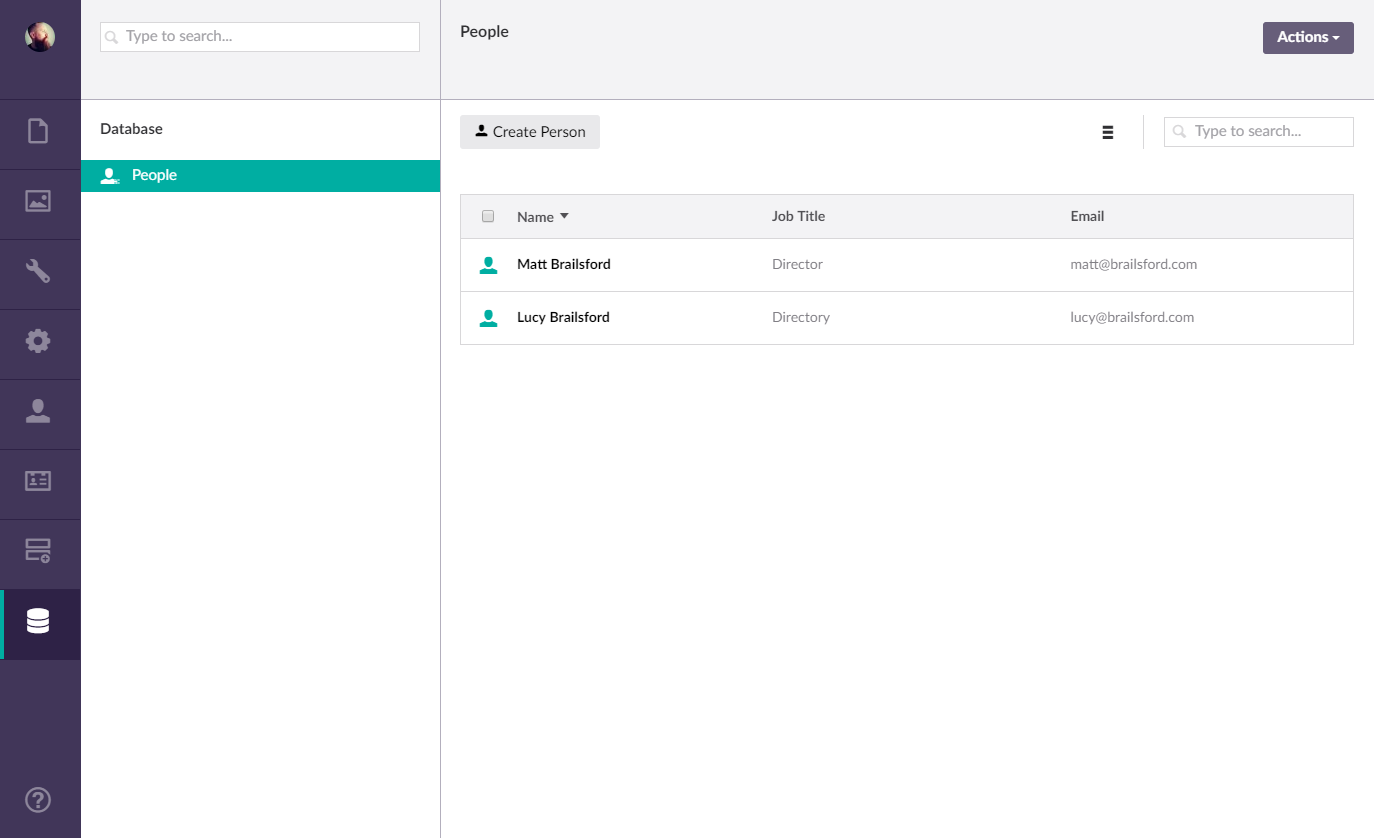
Task: Focus the list search field above the table
Action: pyautogui.click(x=1259, y=132)
